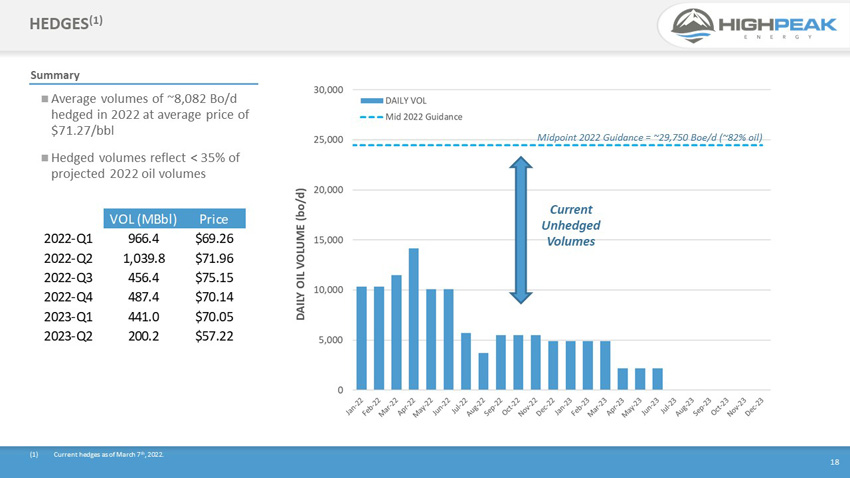Click the DAILY VOL legend entry
Screen dimensions: 850x478
click(394, 101)
